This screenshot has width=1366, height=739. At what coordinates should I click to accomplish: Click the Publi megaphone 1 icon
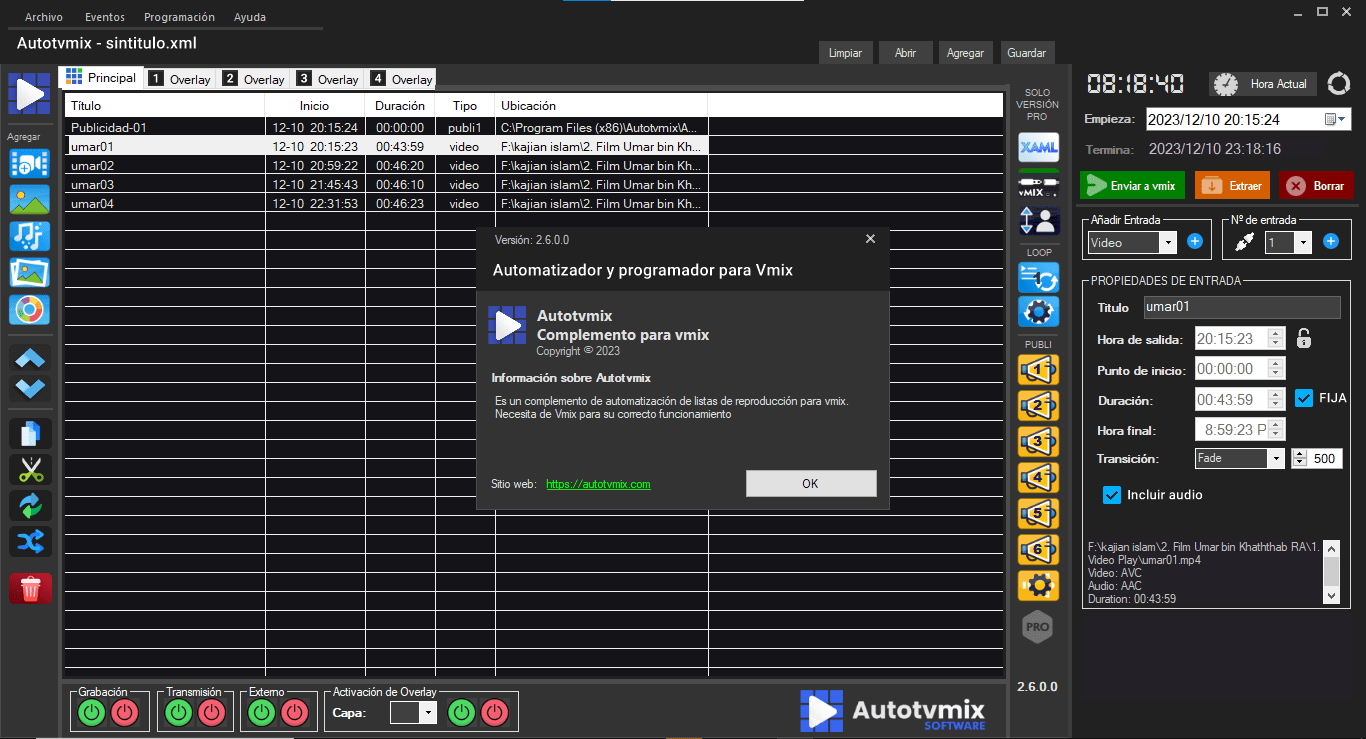tap(1038, 371)
